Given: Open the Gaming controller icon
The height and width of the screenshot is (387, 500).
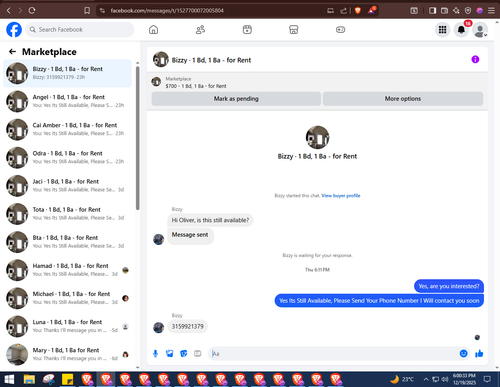Looking at the screenshot, I should click(x=340, y=30).
